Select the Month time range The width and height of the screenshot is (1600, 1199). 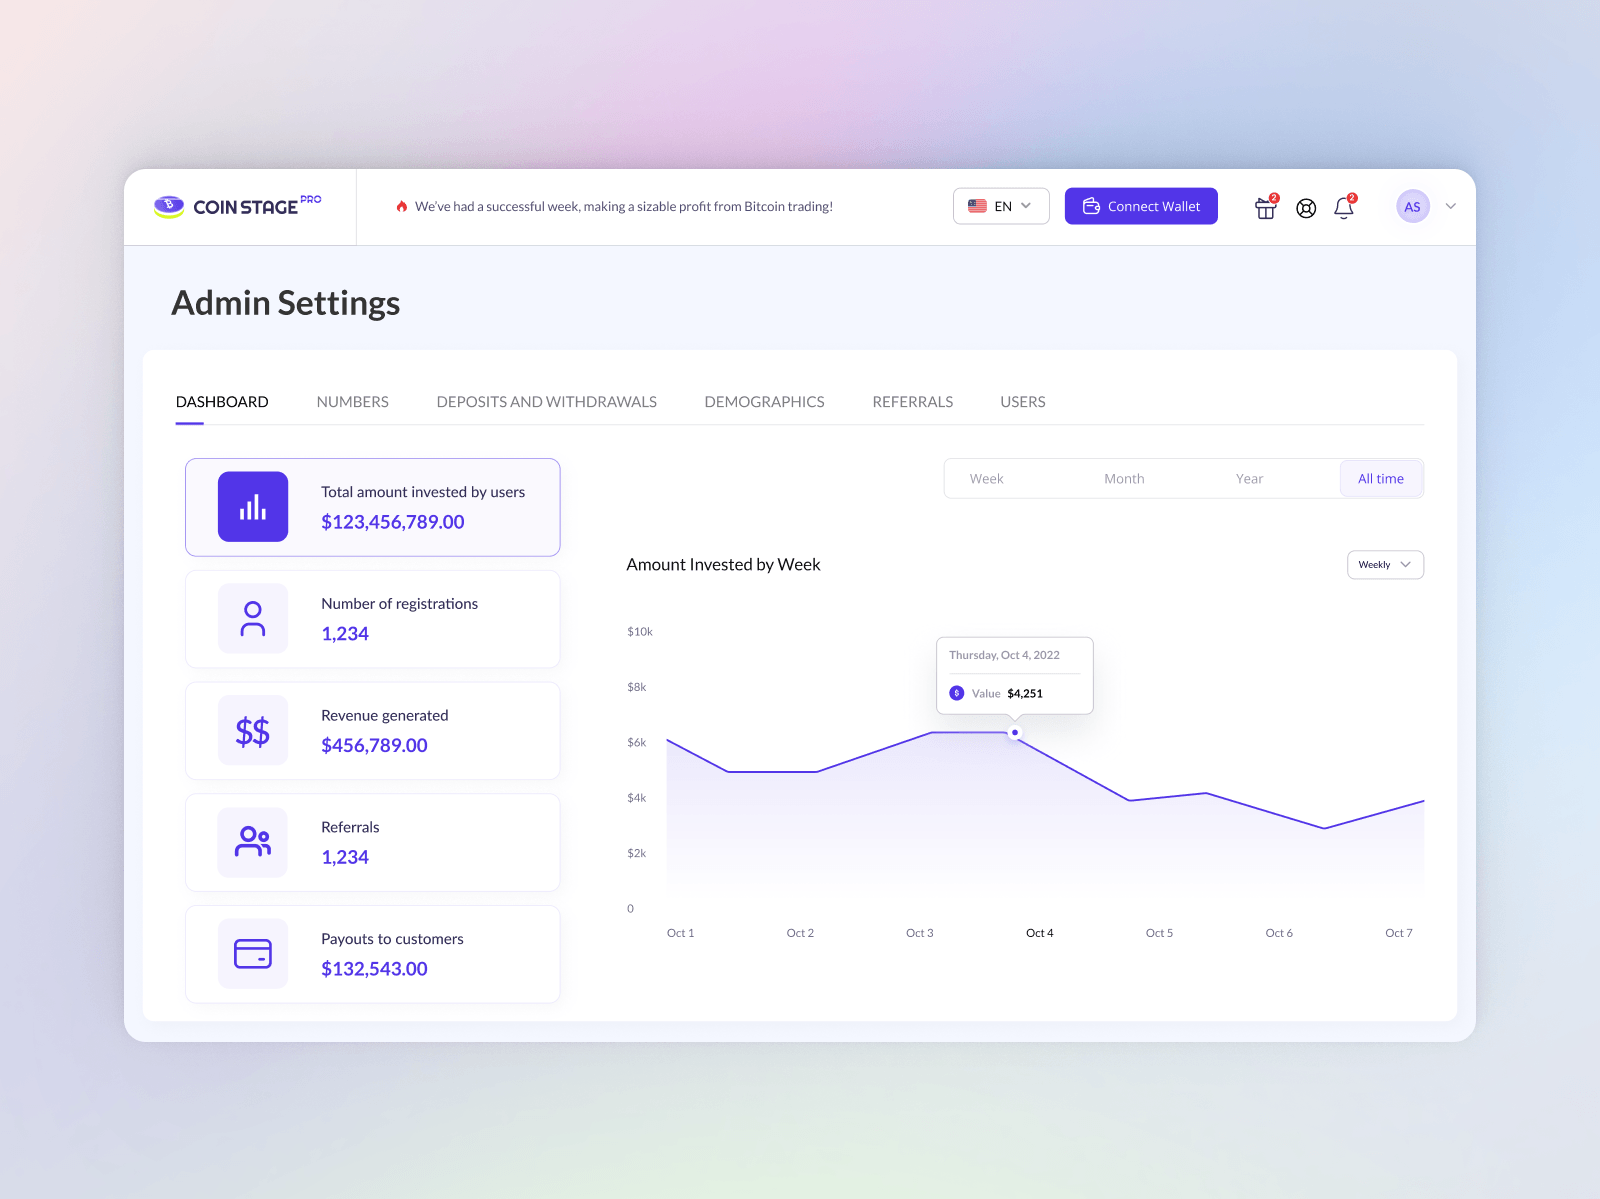[1124, 479]
